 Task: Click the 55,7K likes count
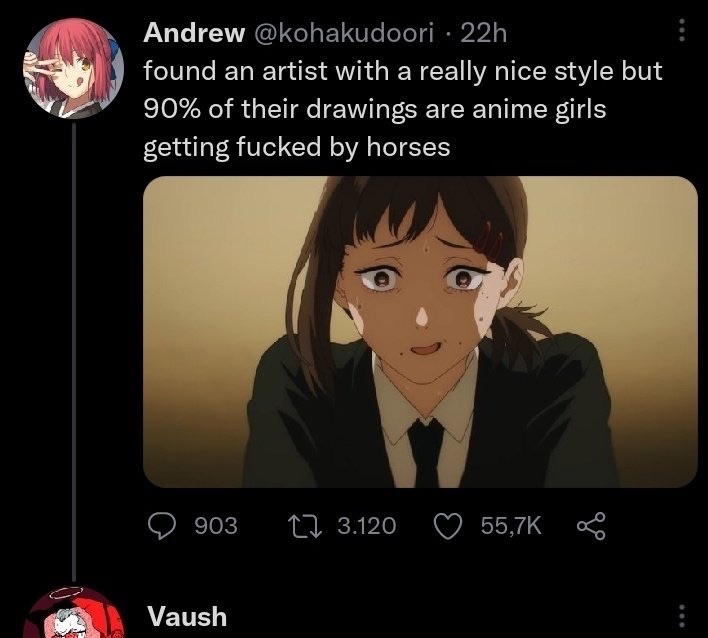click(511, 526)
